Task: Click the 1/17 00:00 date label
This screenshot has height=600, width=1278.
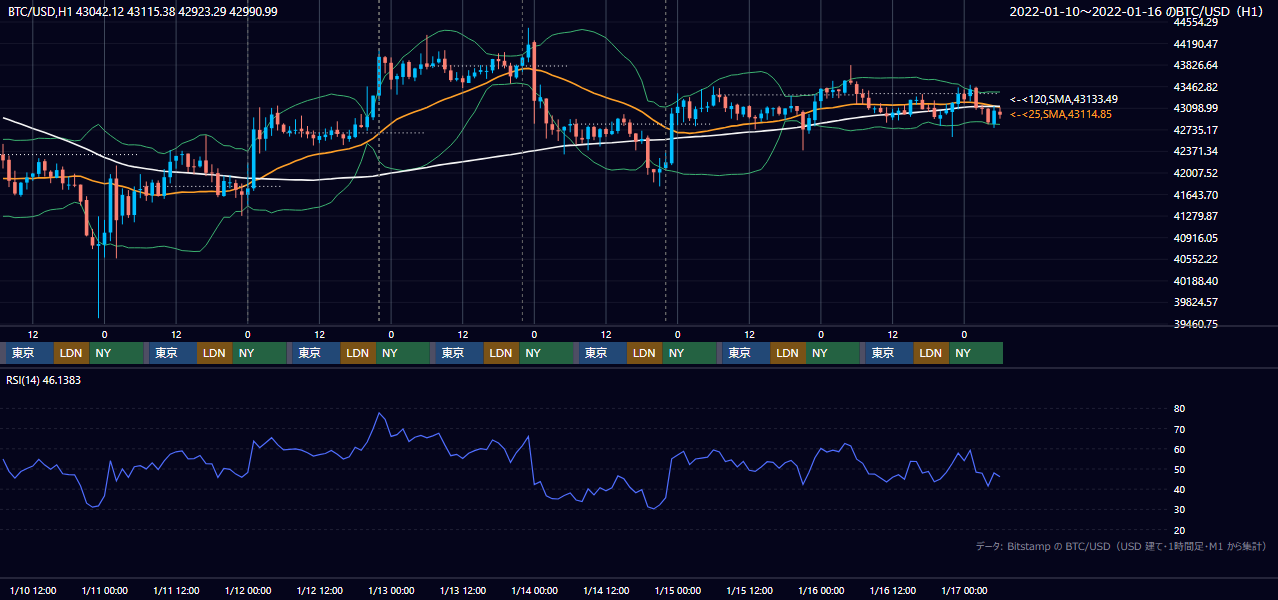Action: (x=964, y=590)
